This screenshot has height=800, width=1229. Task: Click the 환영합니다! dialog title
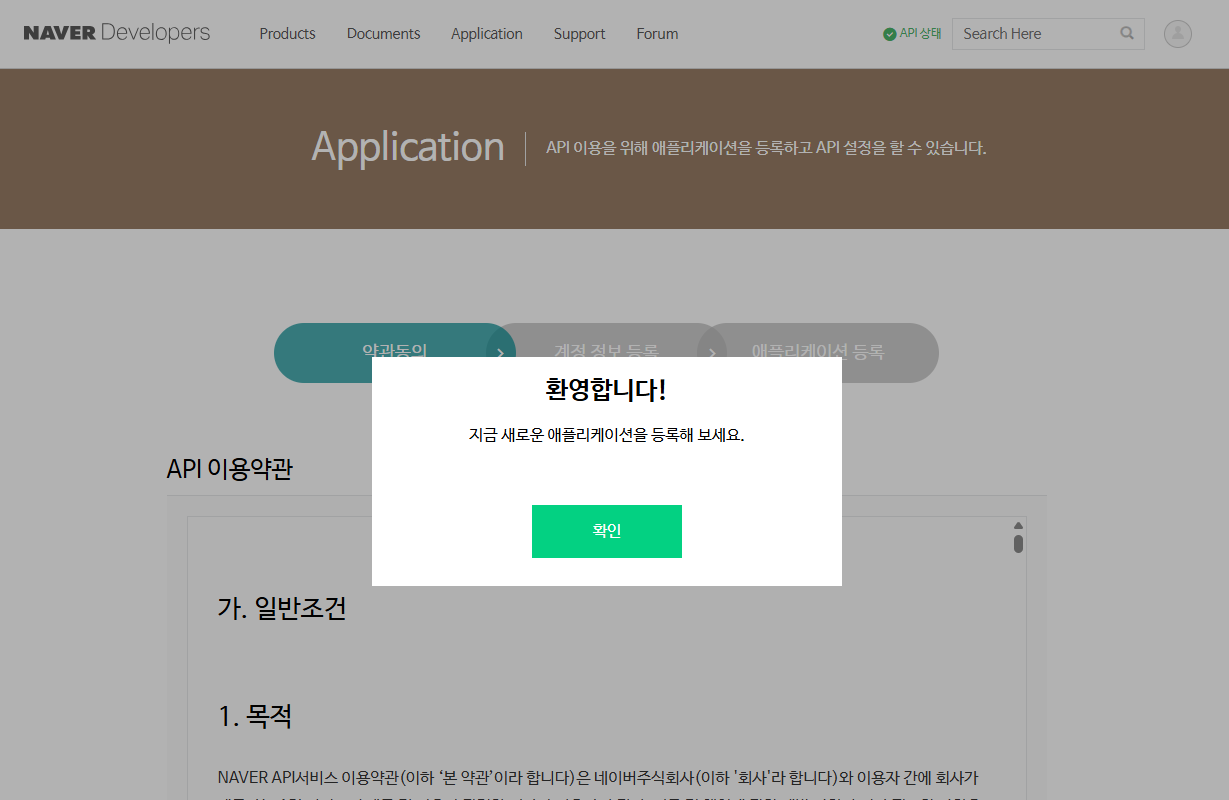[x=606, y=390]
